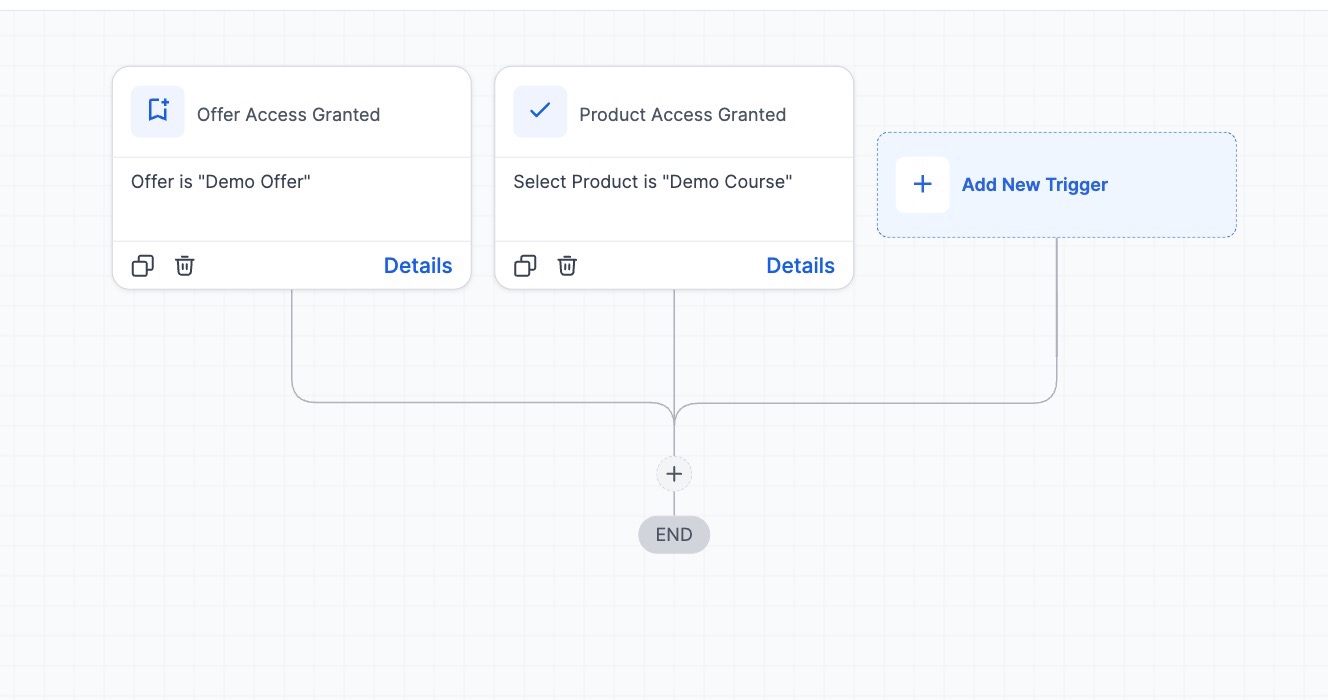Click the "Offer Access Granted" title

288,115
